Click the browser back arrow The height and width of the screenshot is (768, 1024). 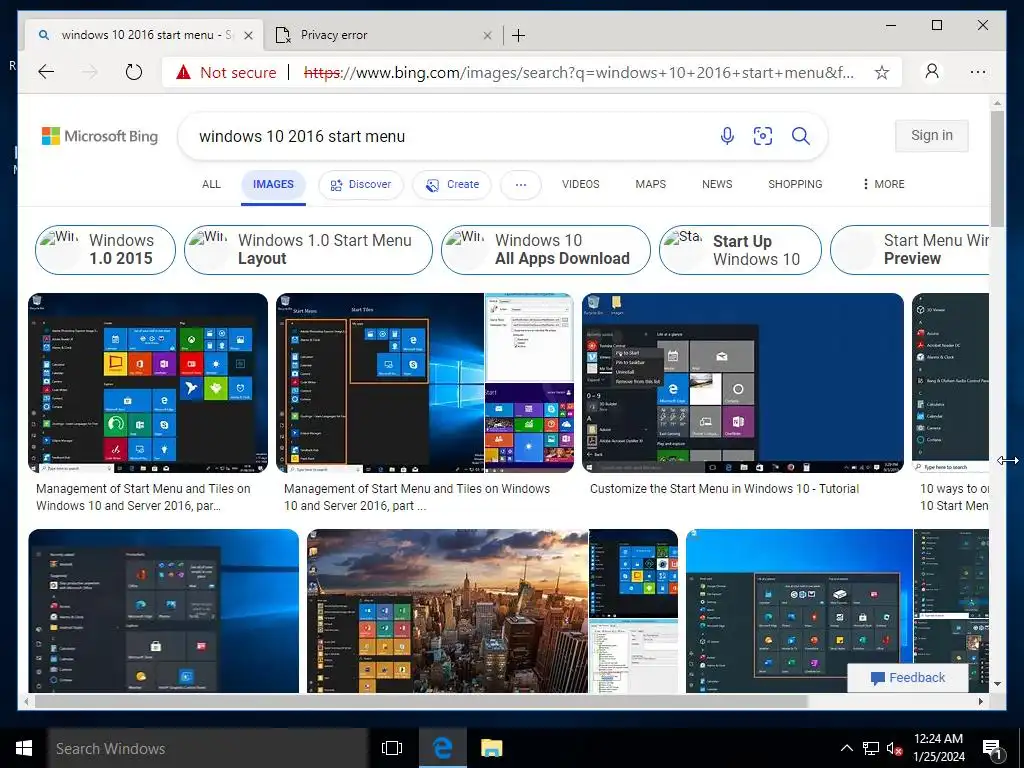pyautogui.click(x=46, y=72)
